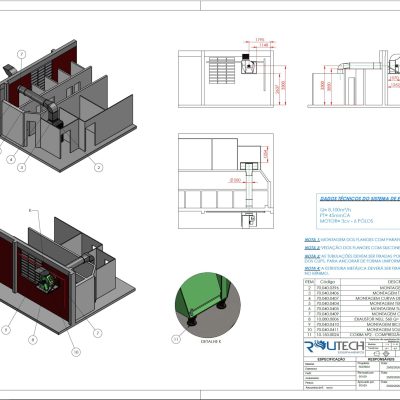Click the 1148 dimension above the front view
Viewport: 400px width, 400px height.
264,45
